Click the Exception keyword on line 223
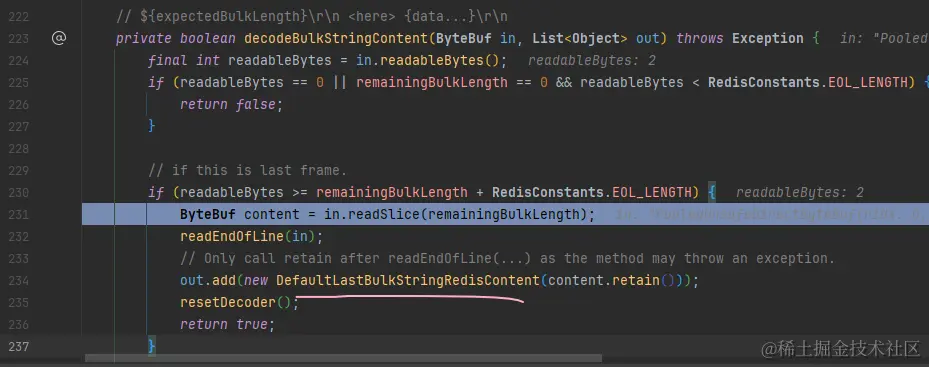This screenshot has width=929, height=367. tap(768, 39)
